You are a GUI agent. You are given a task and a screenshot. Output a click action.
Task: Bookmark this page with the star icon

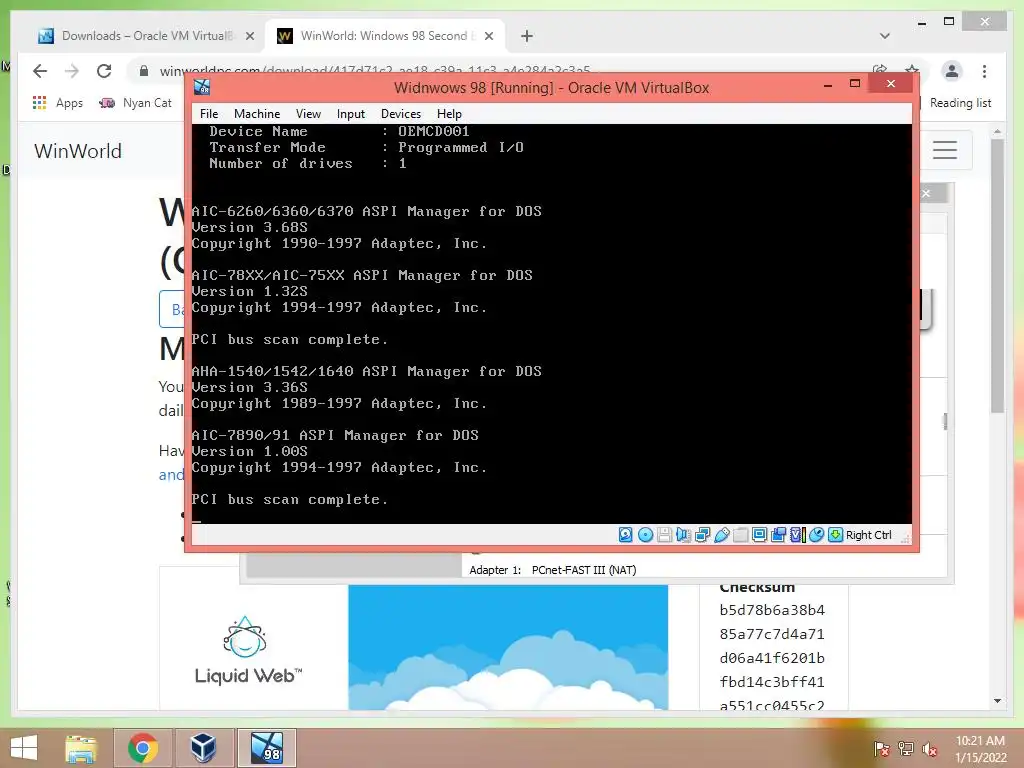(x=912, y=70)
